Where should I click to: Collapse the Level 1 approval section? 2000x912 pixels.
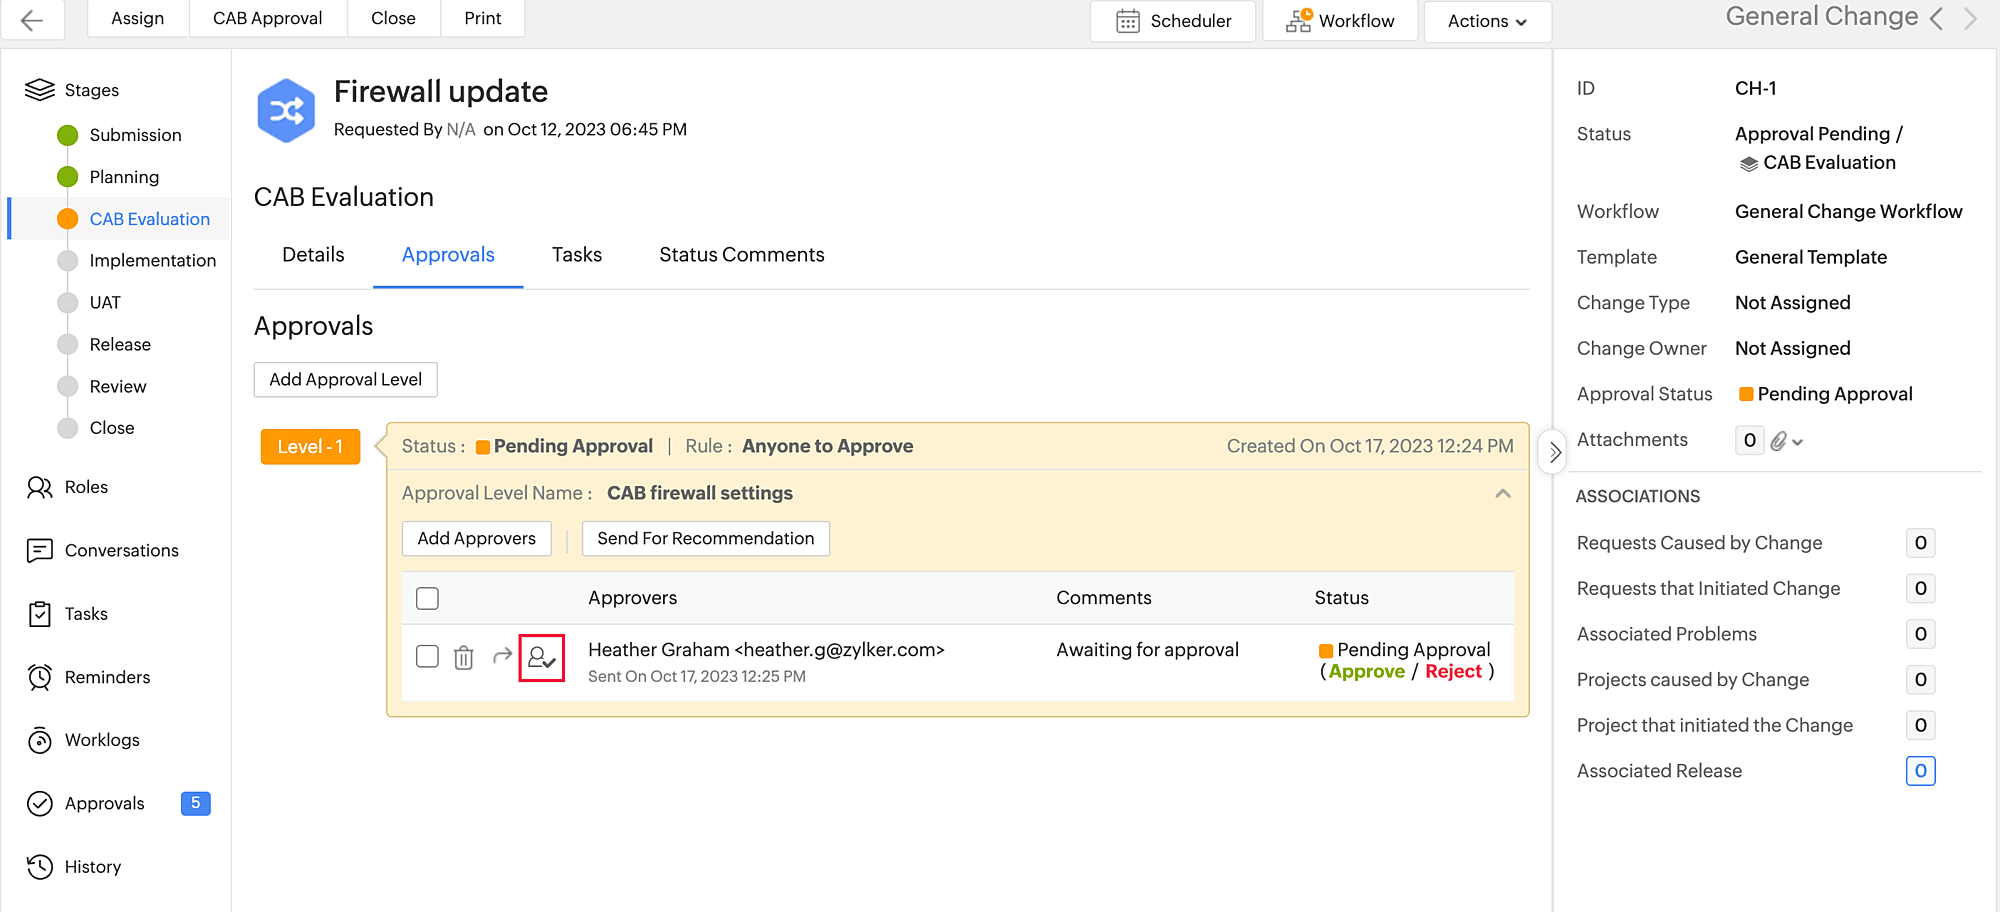point(1502,494)
